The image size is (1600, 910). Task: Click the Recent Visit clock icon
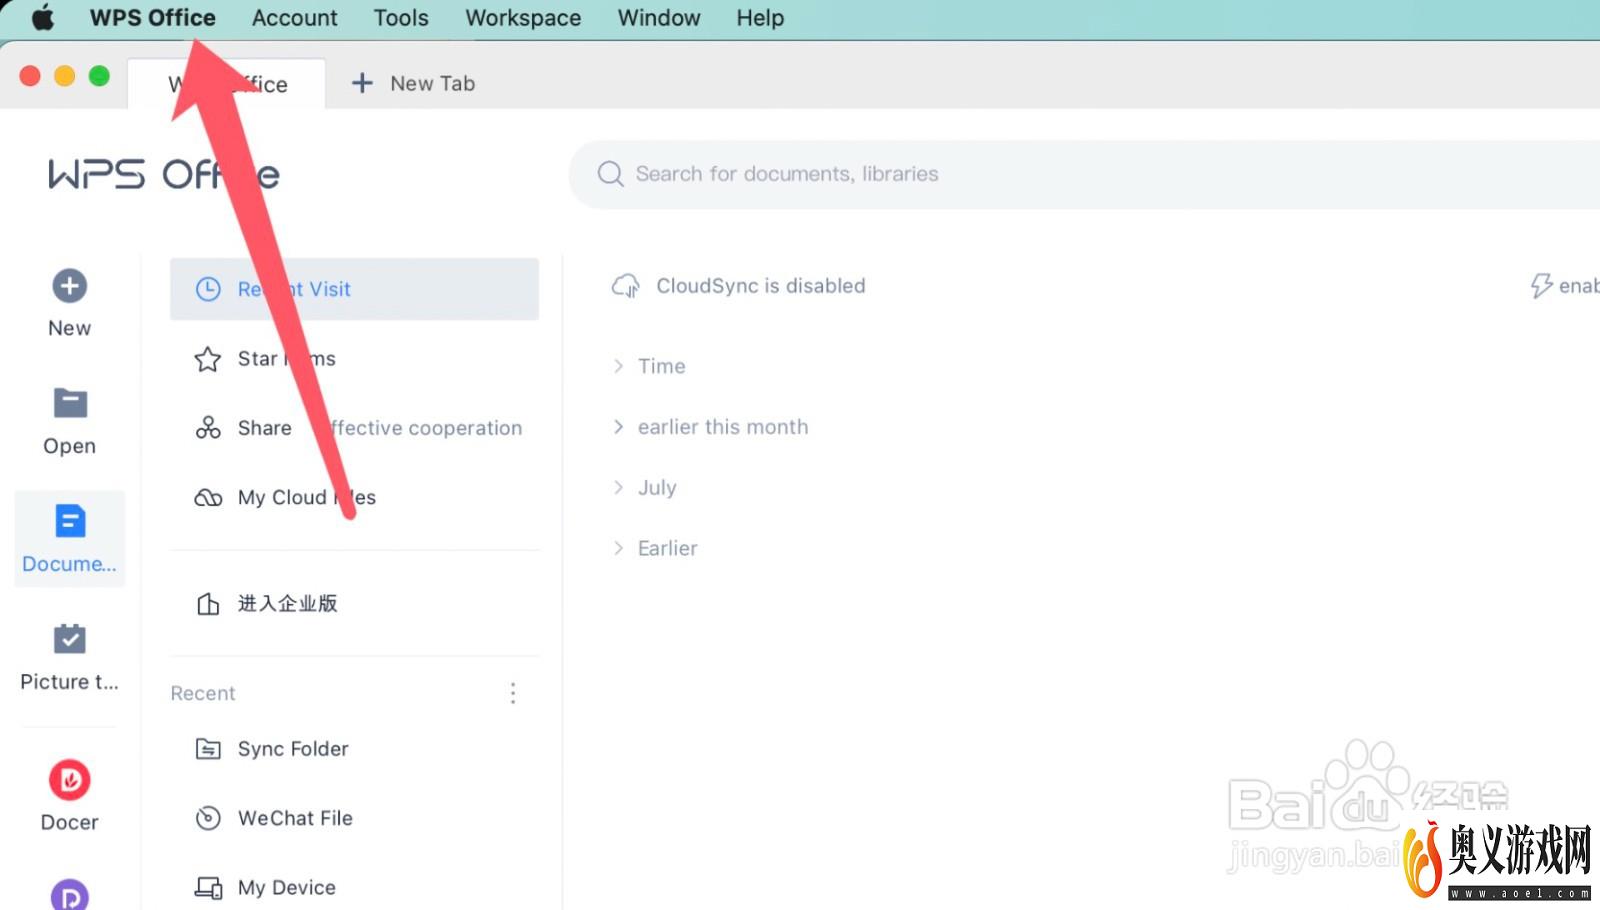208,289
